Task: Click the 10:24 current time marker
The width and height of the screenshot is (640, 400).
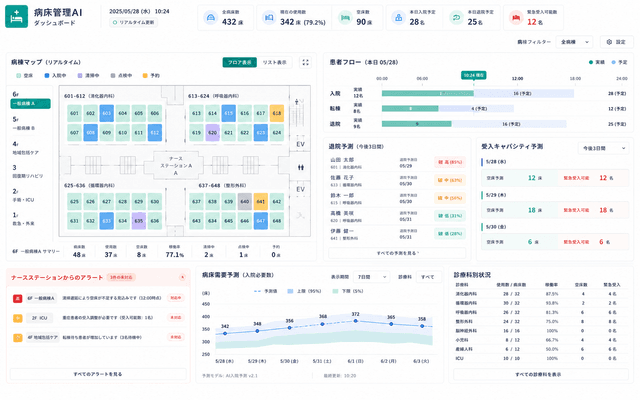Action: [x=473, y=75]
